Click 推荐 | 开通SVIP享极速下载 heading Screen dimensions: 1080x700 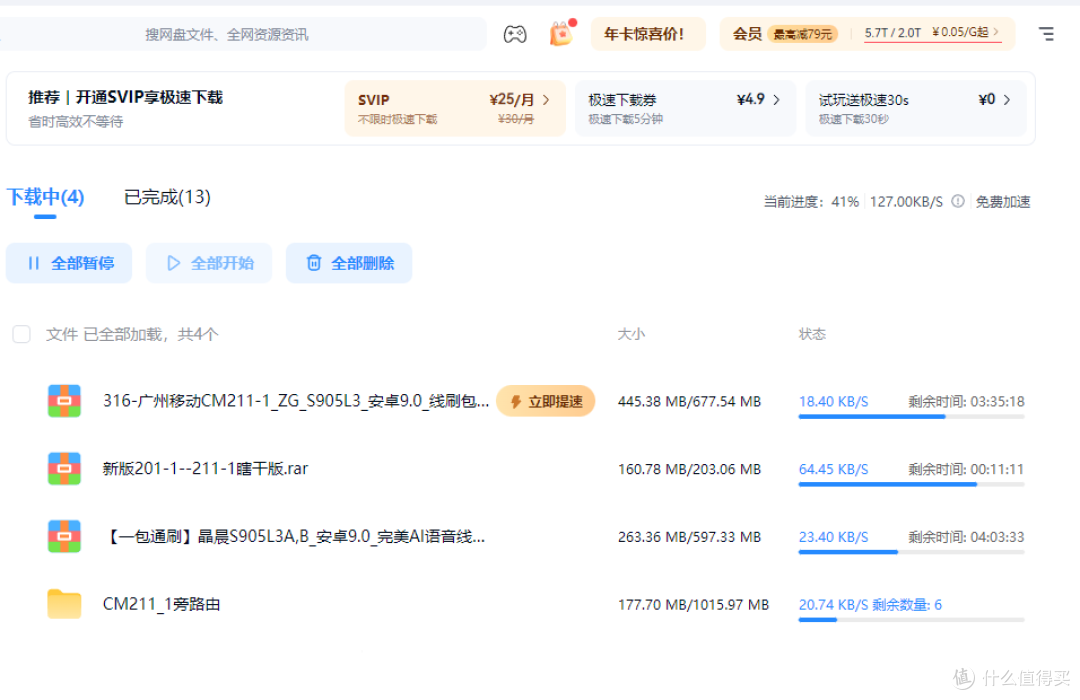pyautogui.click(x=125, y=97)
